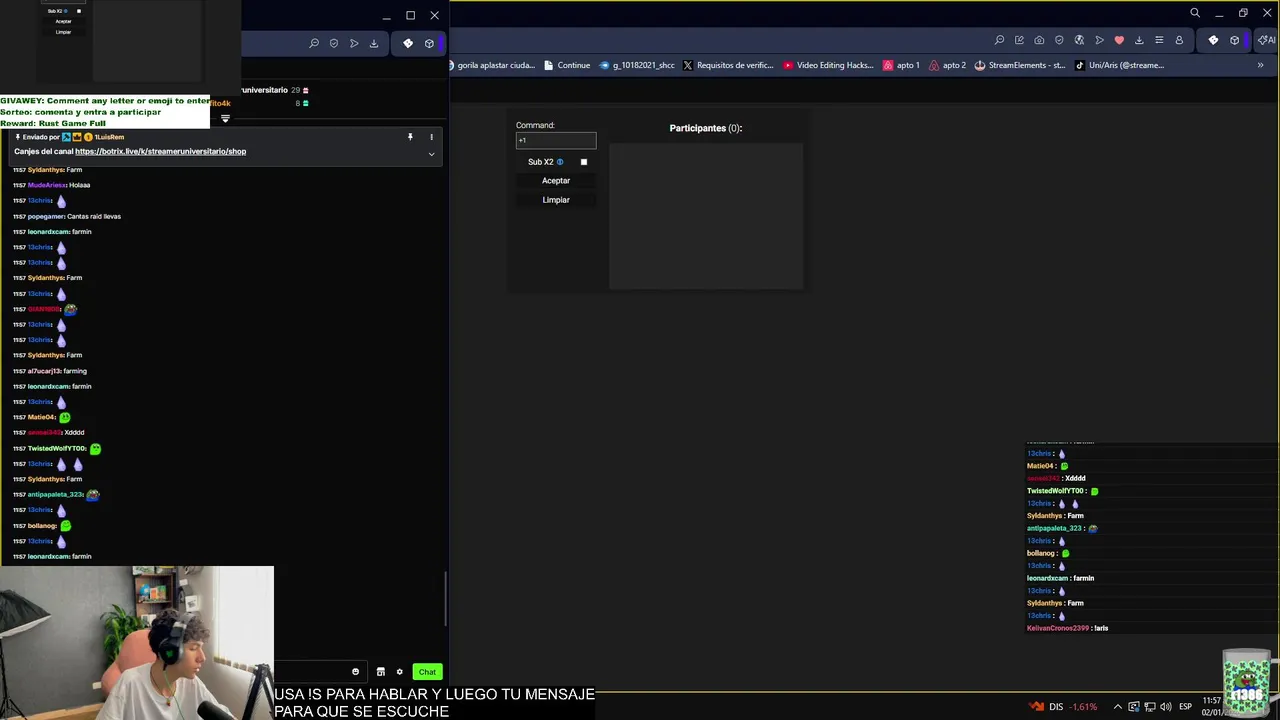Click the tag-shaped extension icon in the right browser

point(1213,40)
